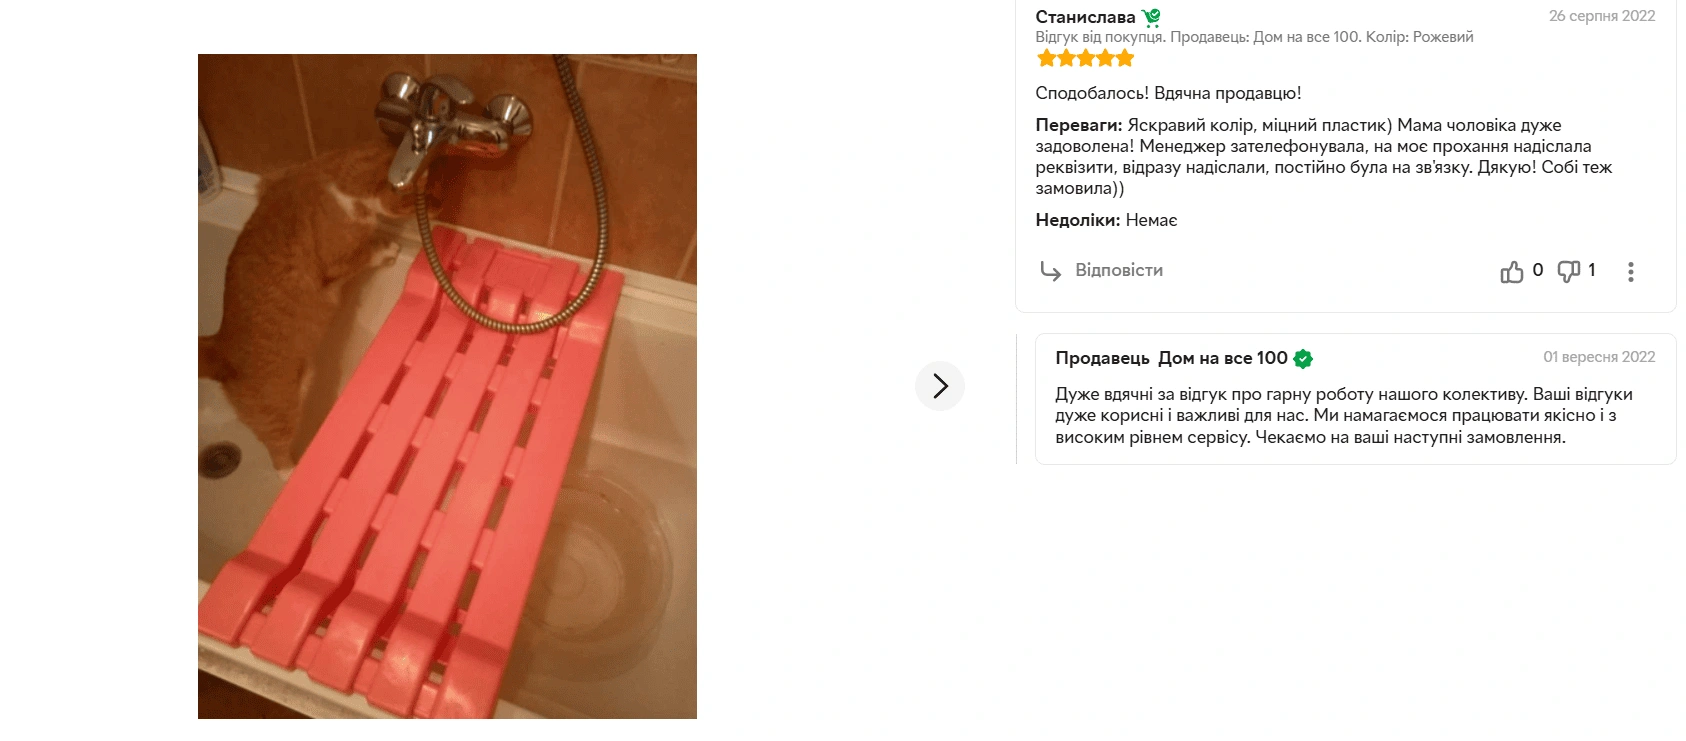Open the three-dot review options menu
This screenshot has height=741, width=1686.
coord(1630,272)
